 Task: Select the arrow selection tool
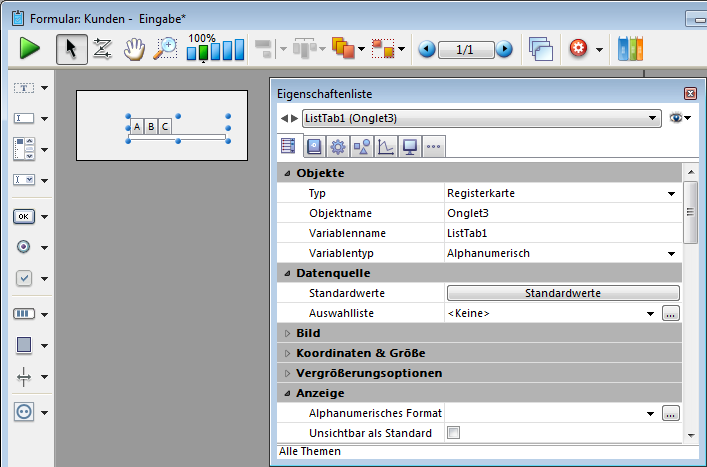[70, 48]
